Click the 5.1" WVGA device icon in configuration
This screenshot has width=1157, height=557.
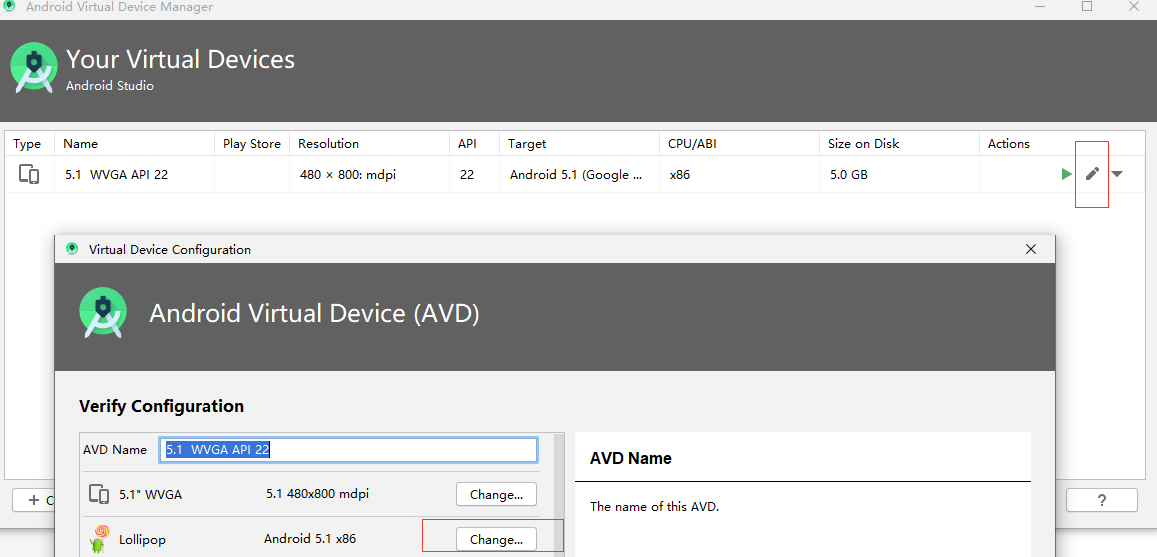pos(99,494)
